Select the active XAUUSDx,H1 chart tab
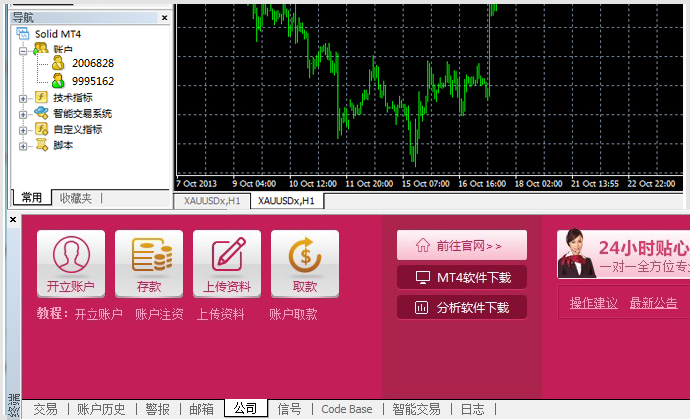 tap(286, 201)
